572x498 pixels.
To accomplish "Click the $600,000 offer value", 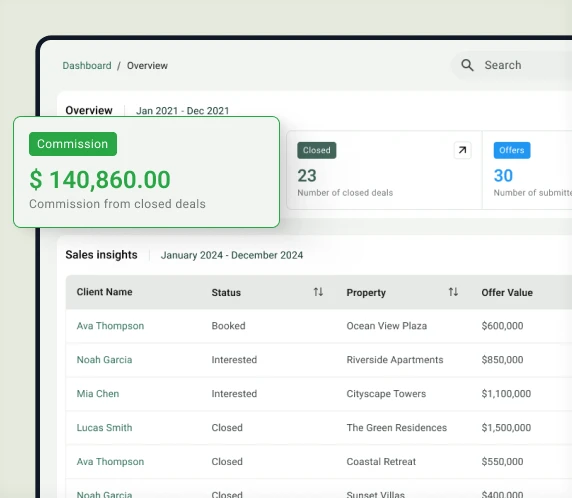I will (502, 326).
